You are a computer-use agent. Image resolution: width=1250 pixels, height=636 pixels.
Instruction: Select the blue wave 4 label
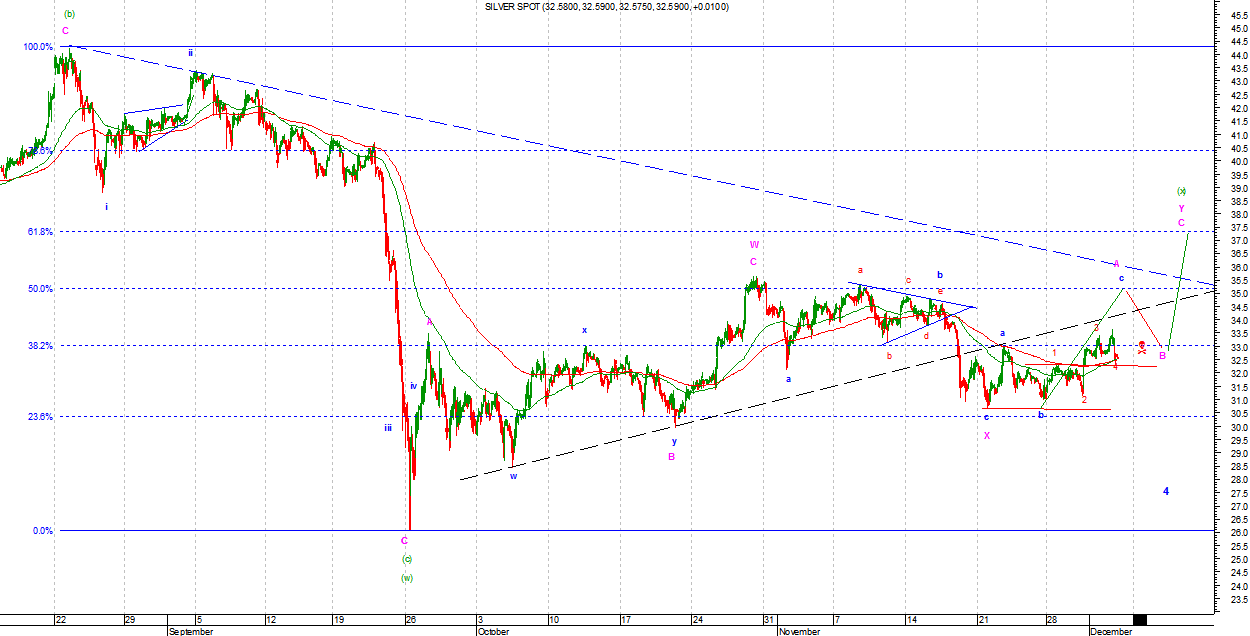coord(1166,491)
